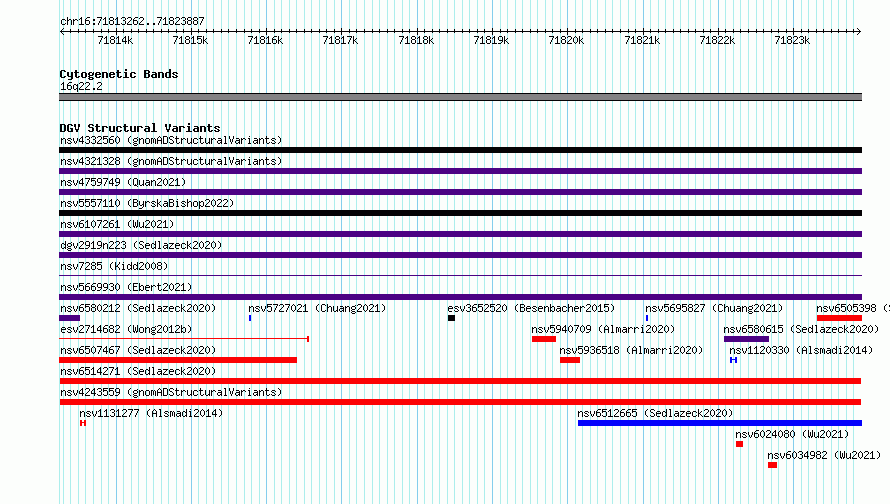
Task: Click red nsv5936518 variant block
Action: 570,360
